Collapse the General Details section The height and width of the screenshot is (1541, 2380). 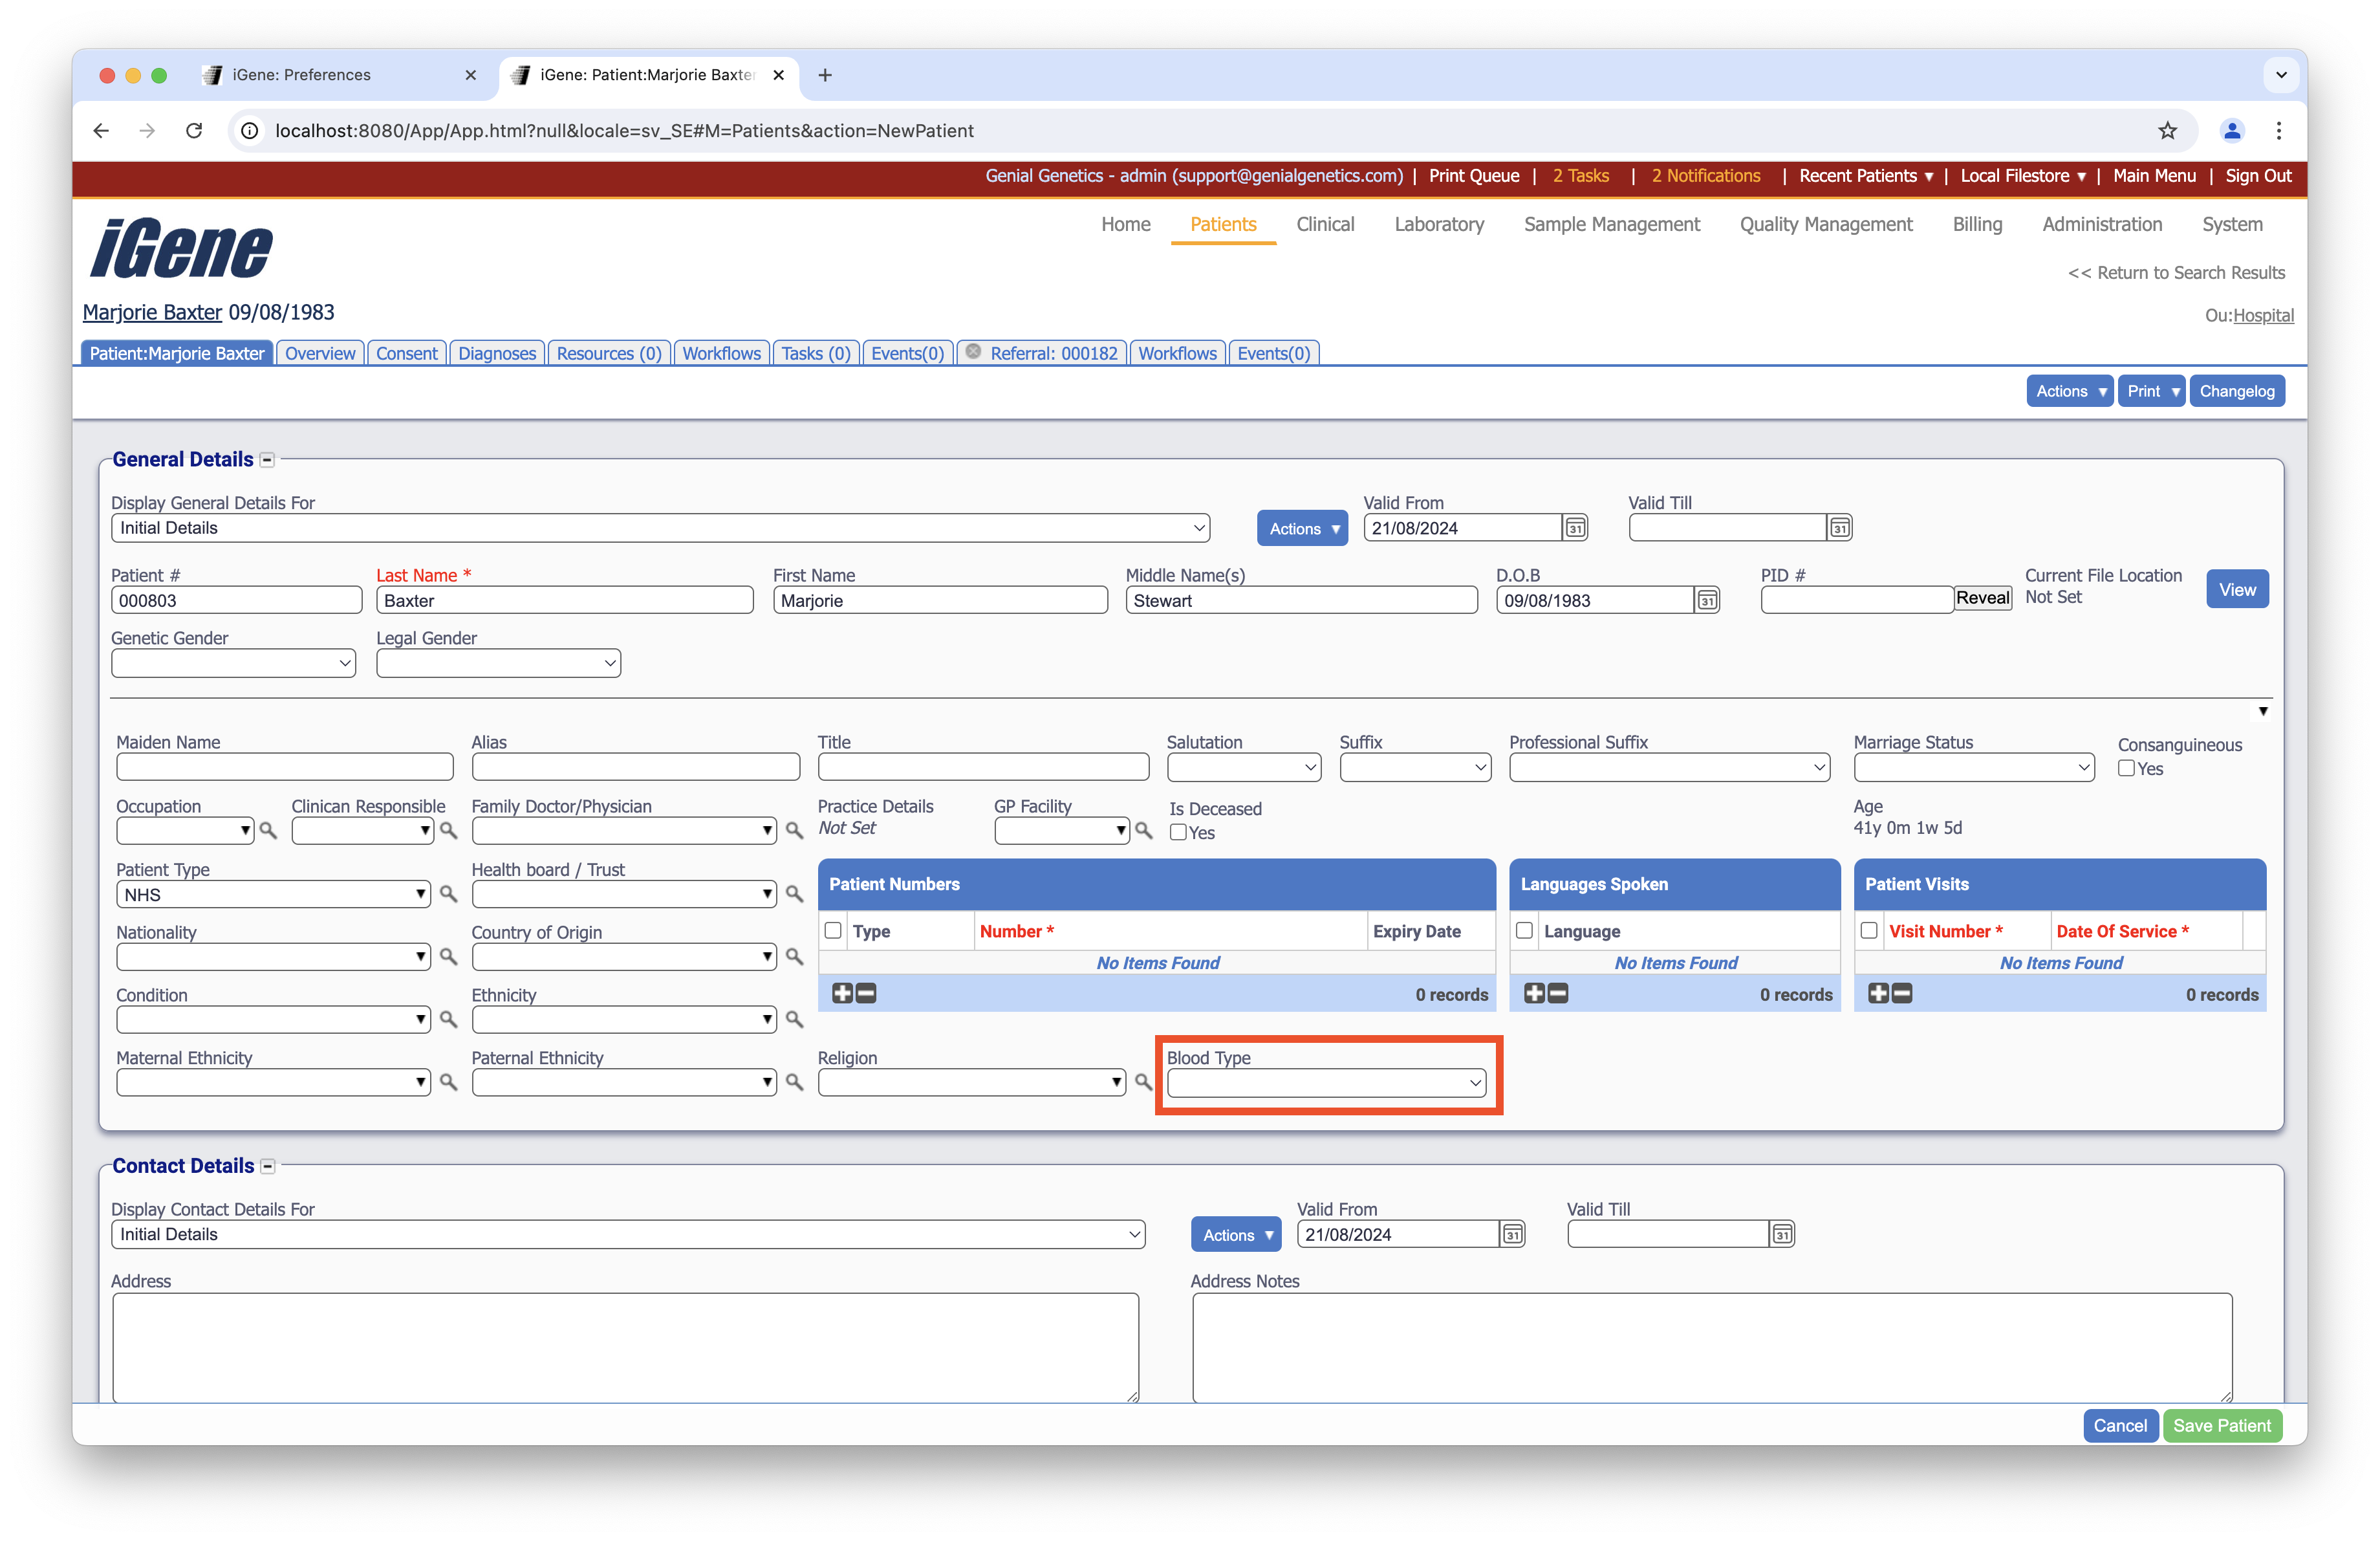pos(267,460)
